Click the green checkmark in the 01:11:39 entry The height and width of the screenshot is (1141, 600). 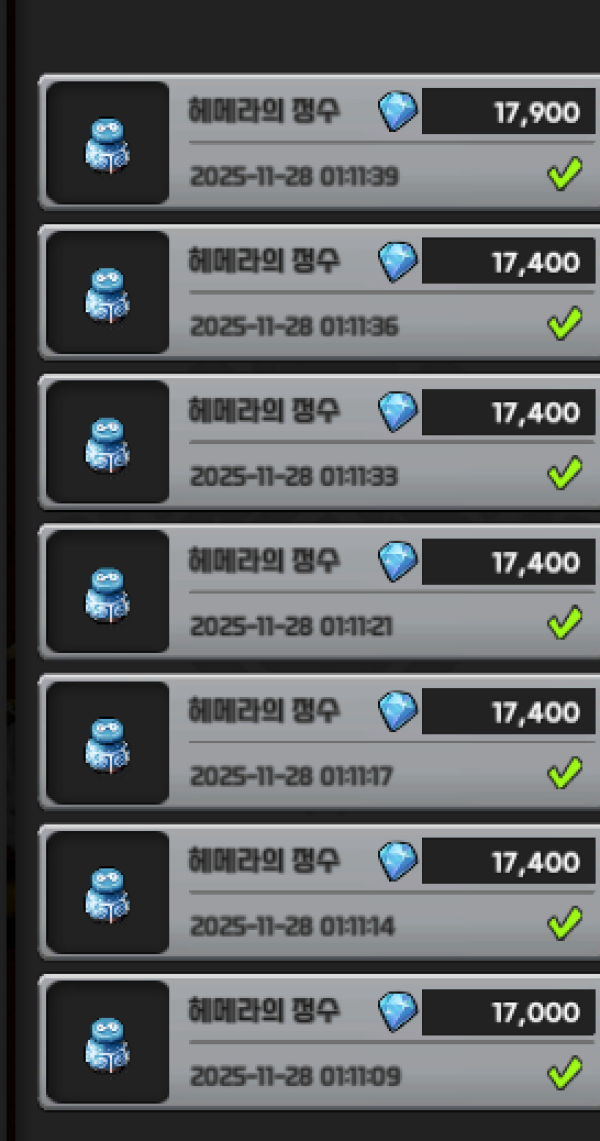(565, 176)
